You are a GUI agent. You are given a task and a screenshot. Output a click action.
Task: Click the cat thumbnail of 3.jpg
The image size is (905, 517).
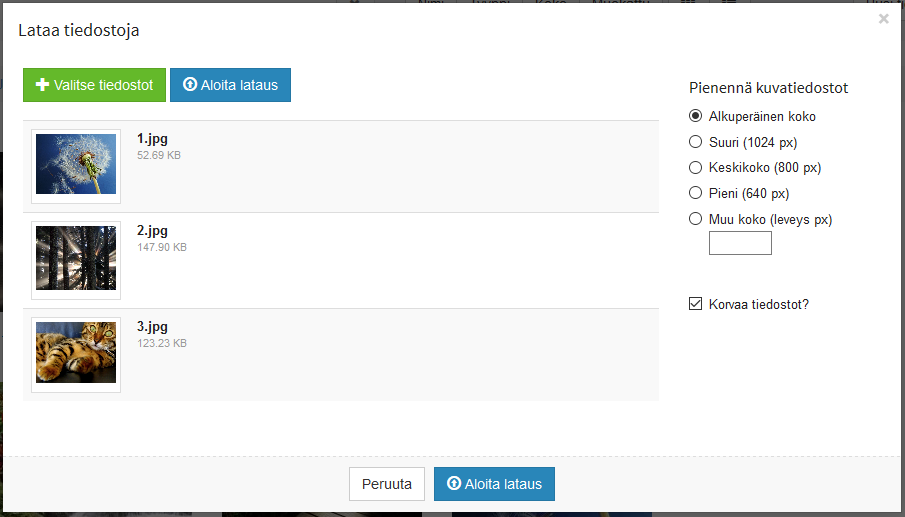[76, 353]
